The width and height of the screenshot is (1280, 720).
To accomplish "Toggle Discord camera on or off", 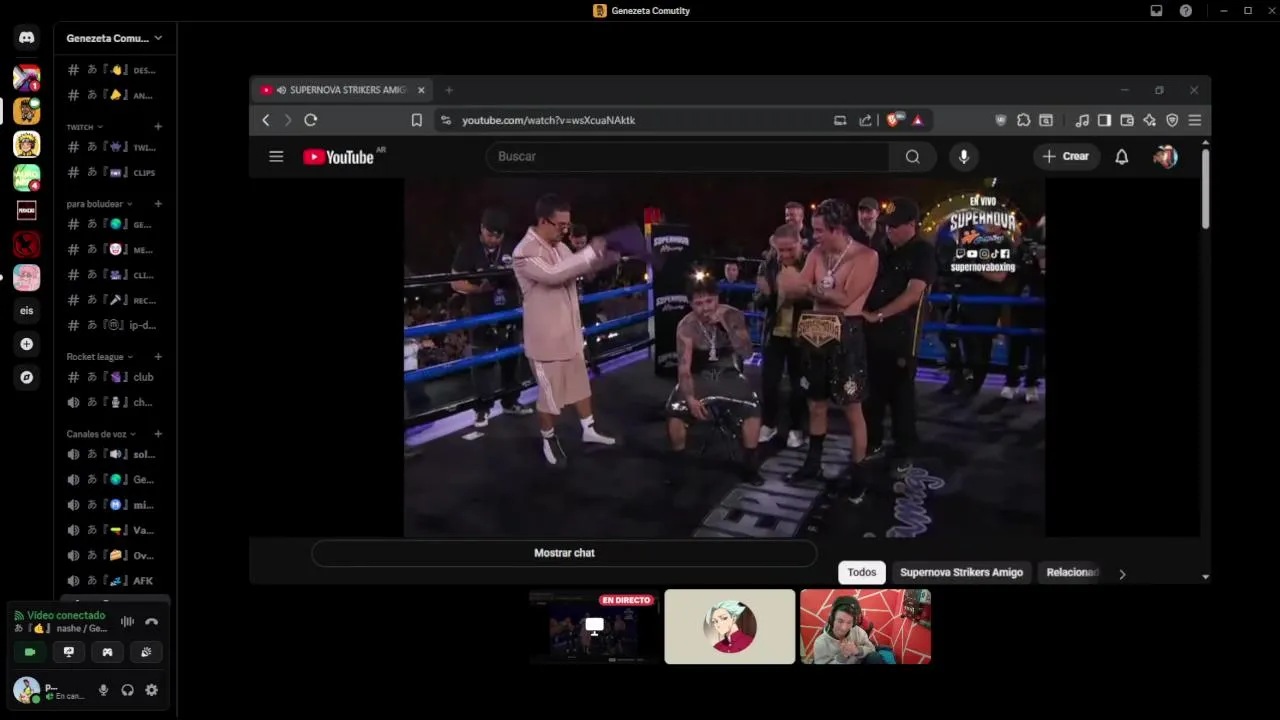I will [x=30, y=652].
